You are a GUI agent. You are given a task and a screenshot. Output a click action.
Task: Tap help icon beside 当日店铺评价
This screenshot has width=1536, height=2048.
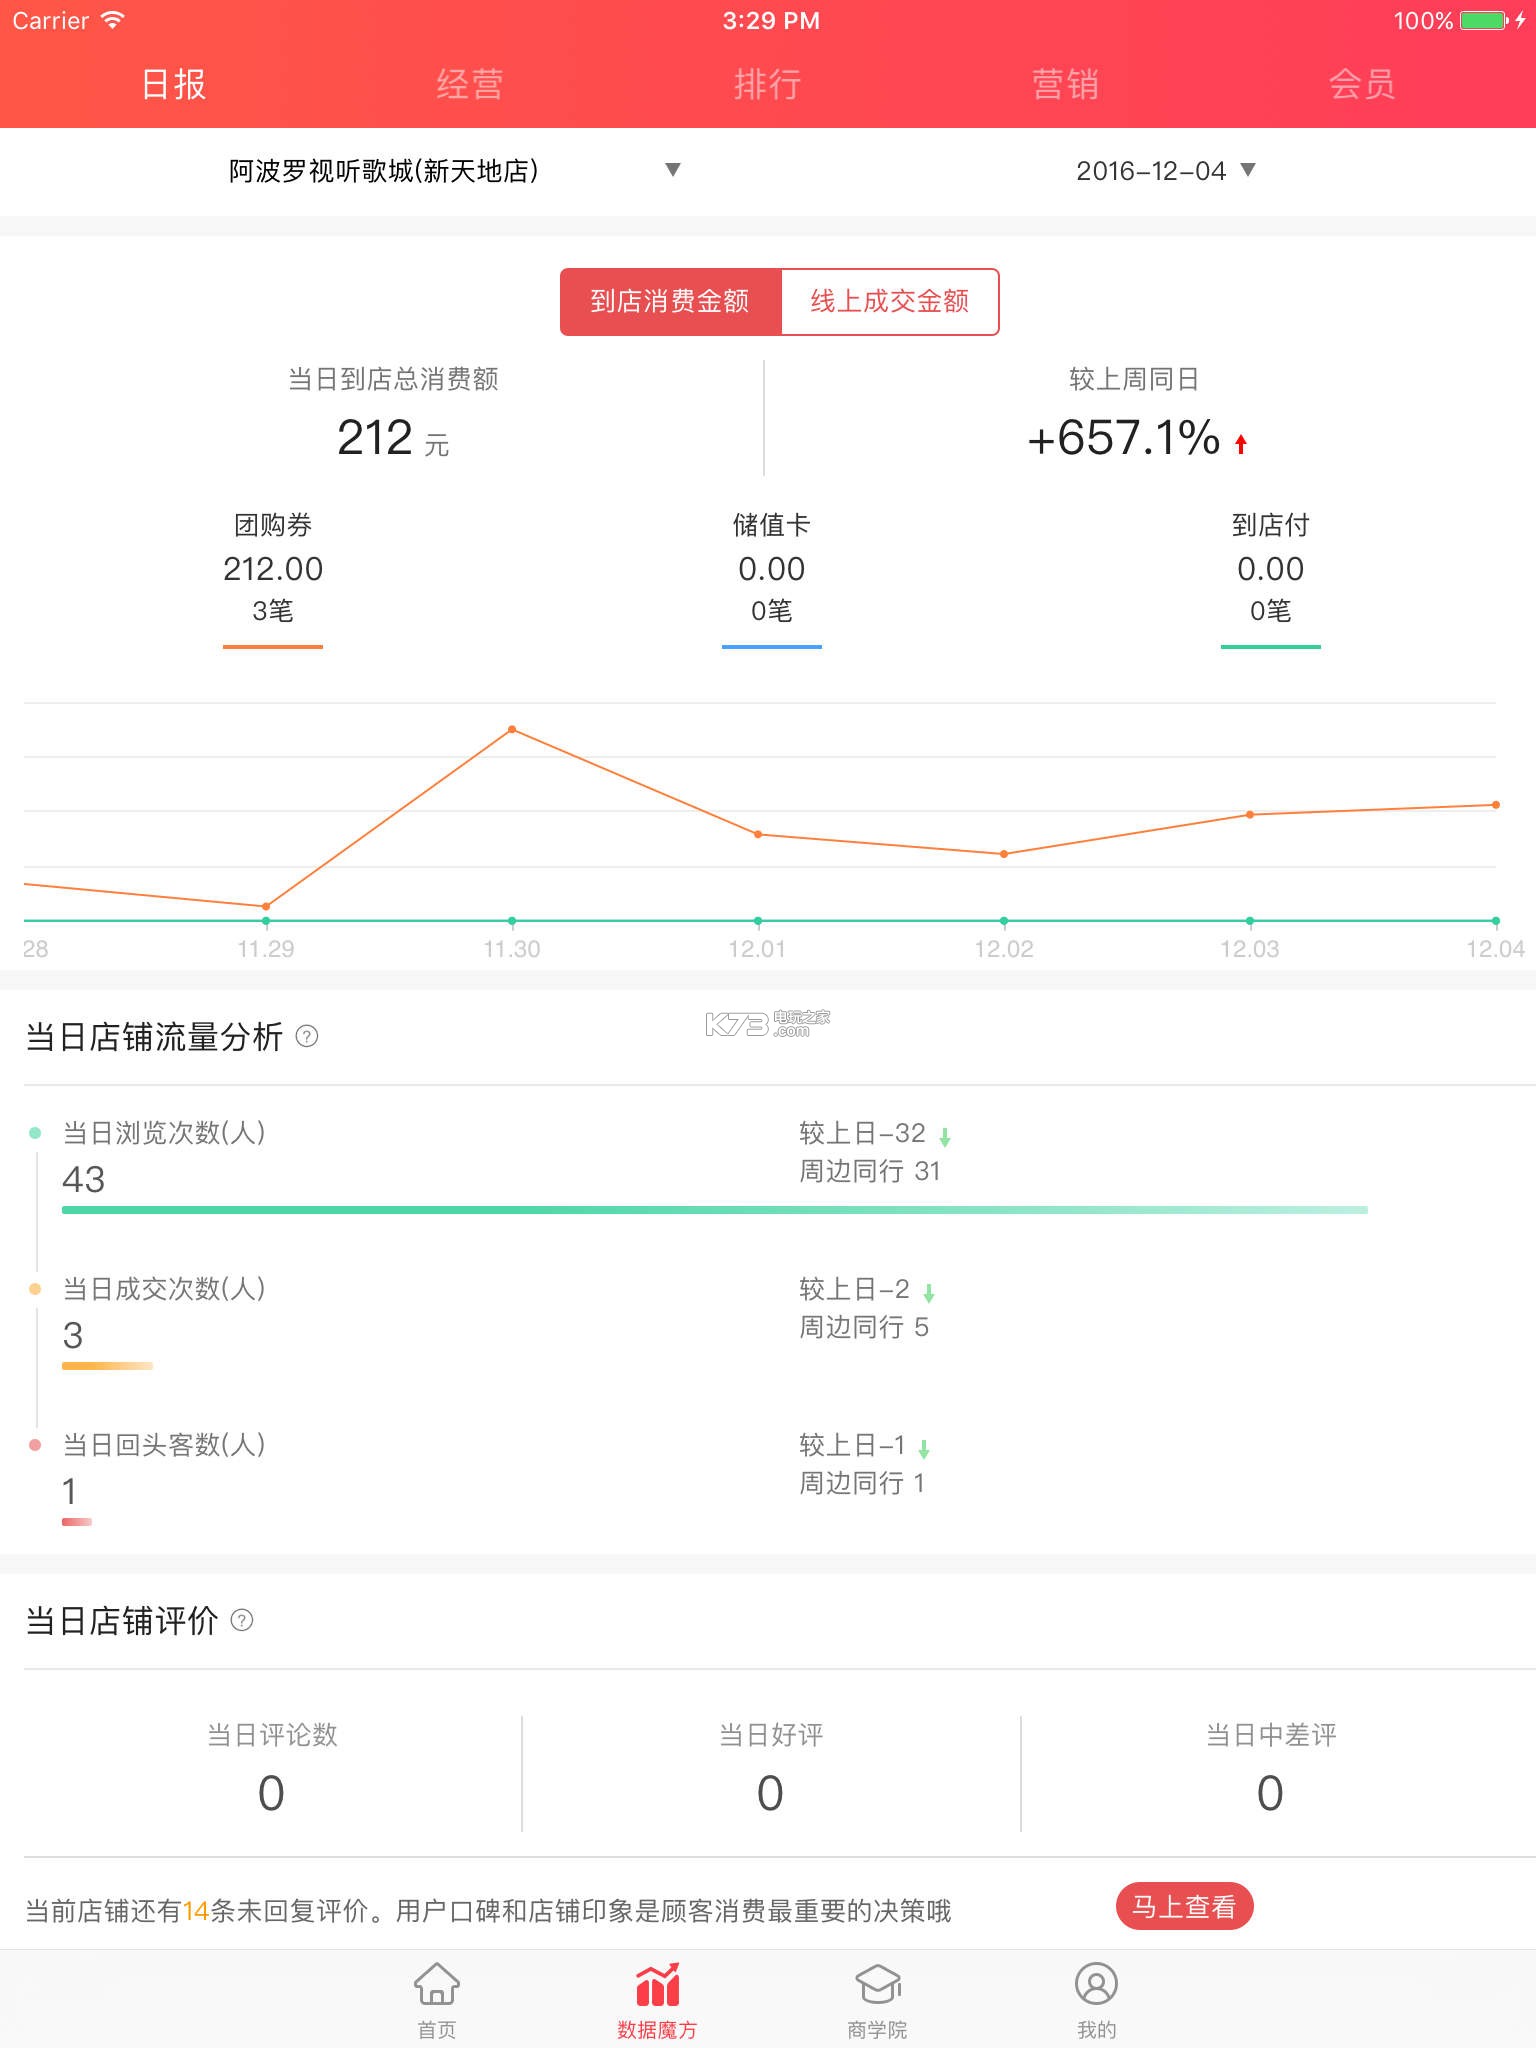pos(242,1620)
